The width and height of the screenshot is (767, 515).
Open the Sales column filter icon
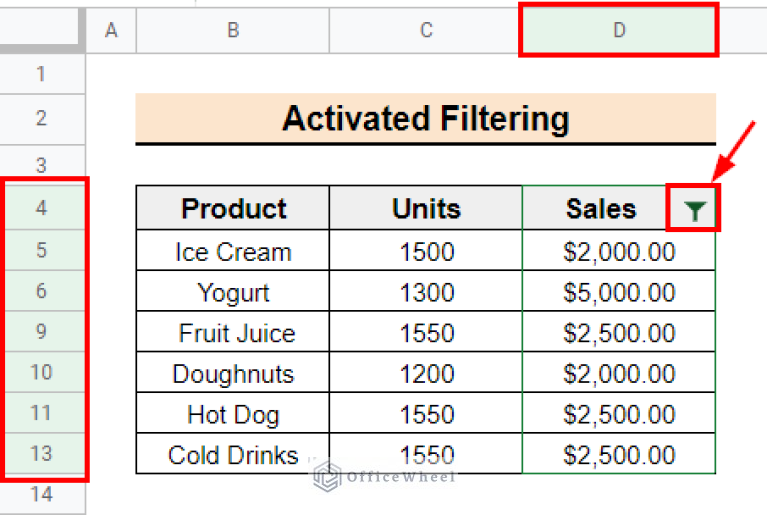pyautogui.click(x=694, y=211)
